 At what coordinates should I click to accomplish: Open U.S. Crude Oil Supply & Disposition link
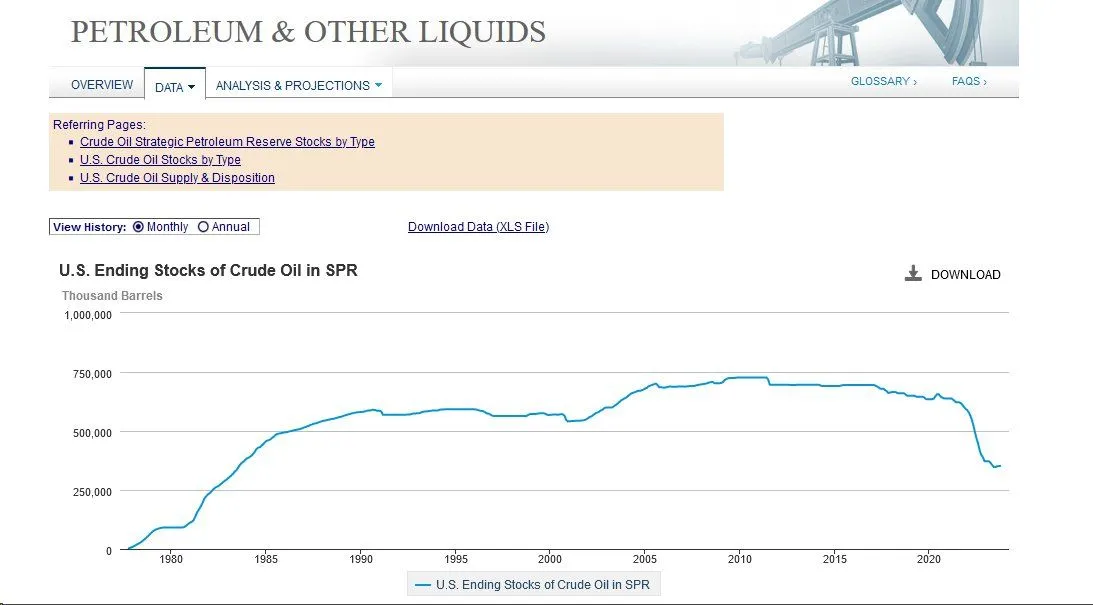(177, 178)
